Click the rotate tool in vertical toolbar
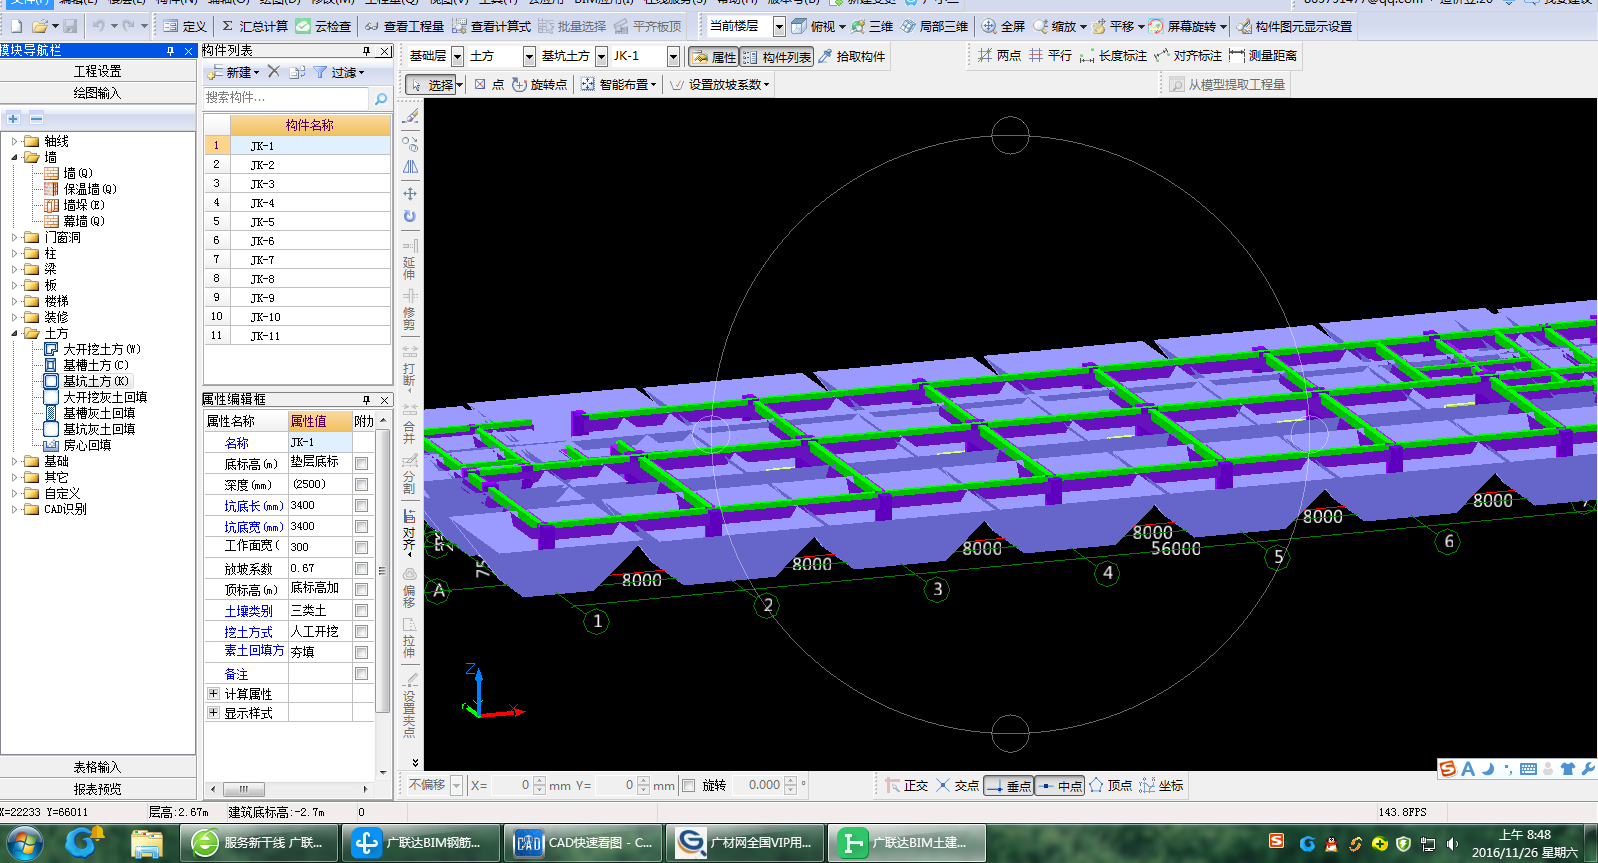Image resolution: width=1598 pixels, height=863 pixels. (x=410, y=216)
